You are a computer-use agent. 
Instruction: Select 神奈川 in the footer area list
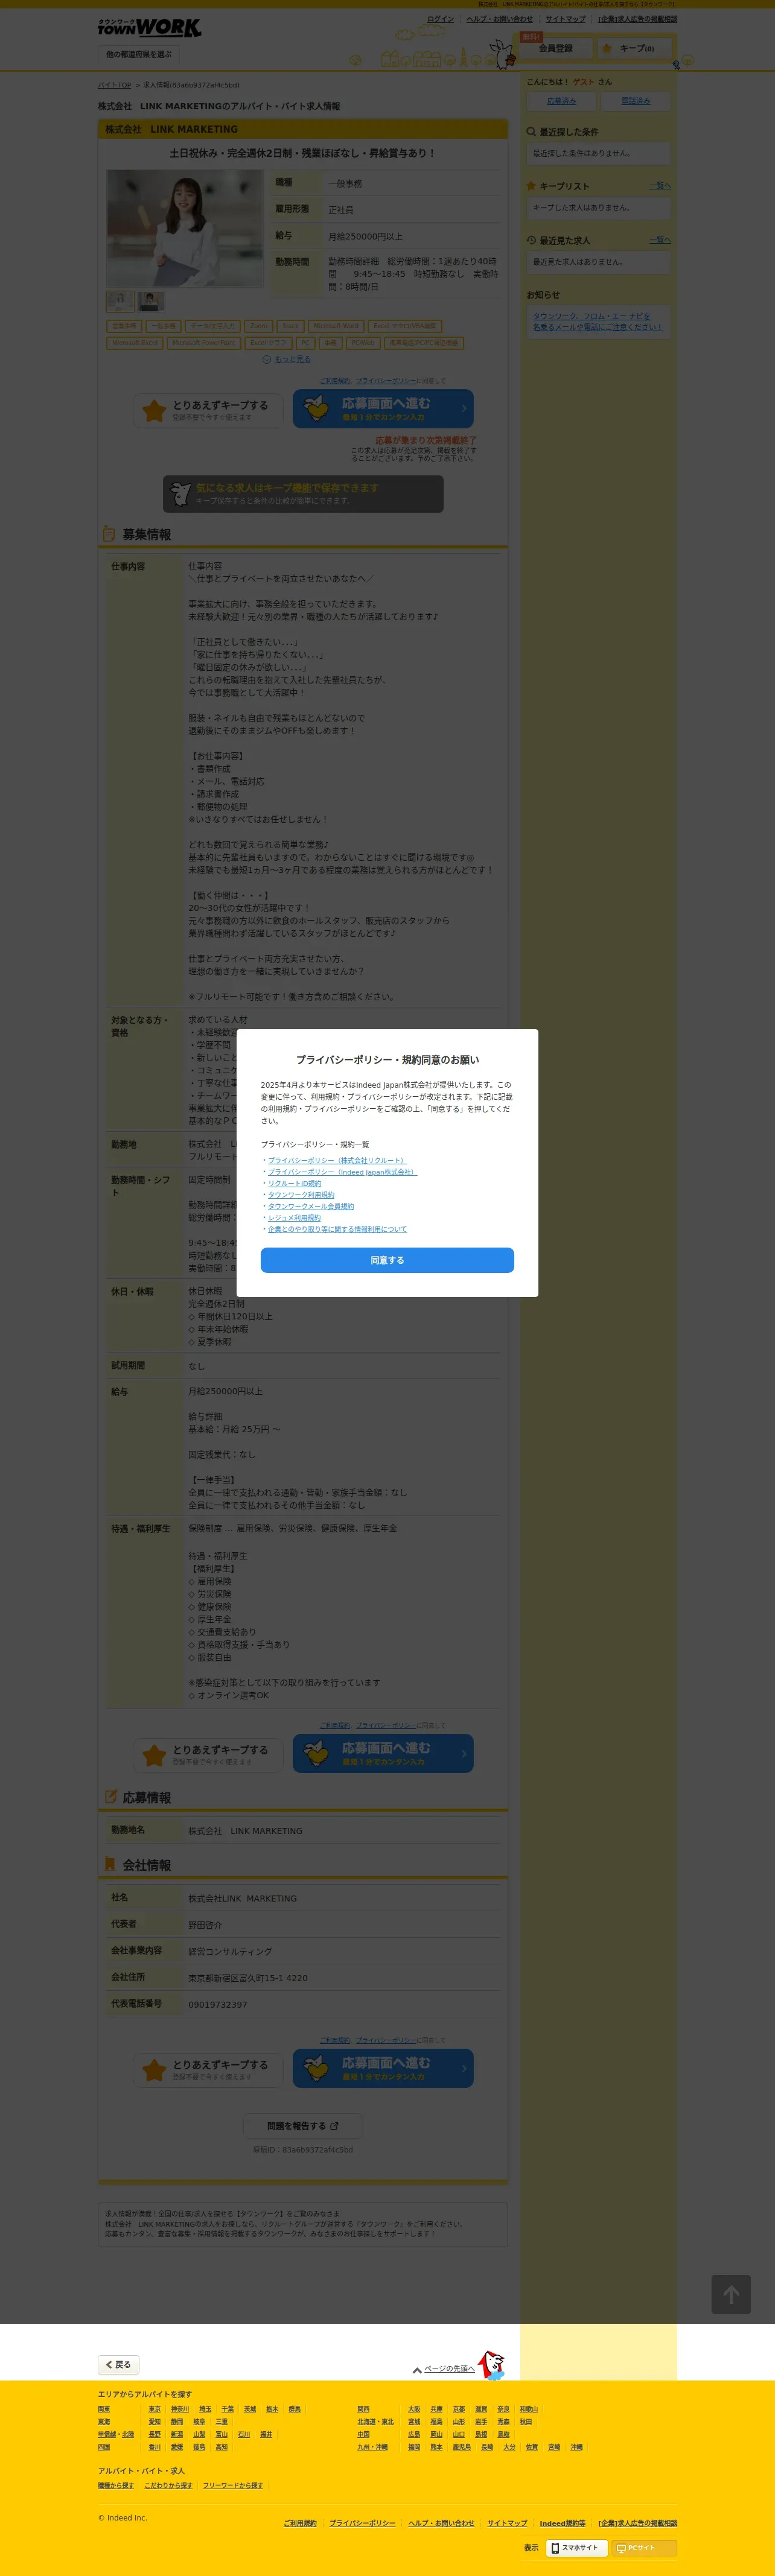click(180, 2409)
